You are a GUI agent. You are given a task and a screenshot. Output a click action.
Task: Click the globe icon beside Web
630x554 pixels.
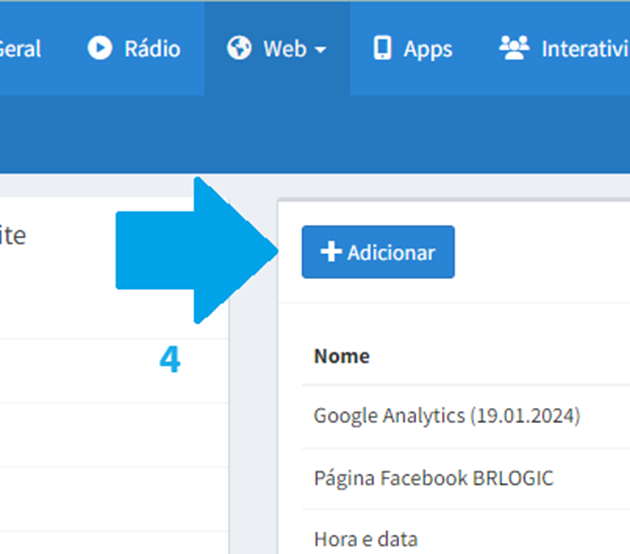[239, 48]
